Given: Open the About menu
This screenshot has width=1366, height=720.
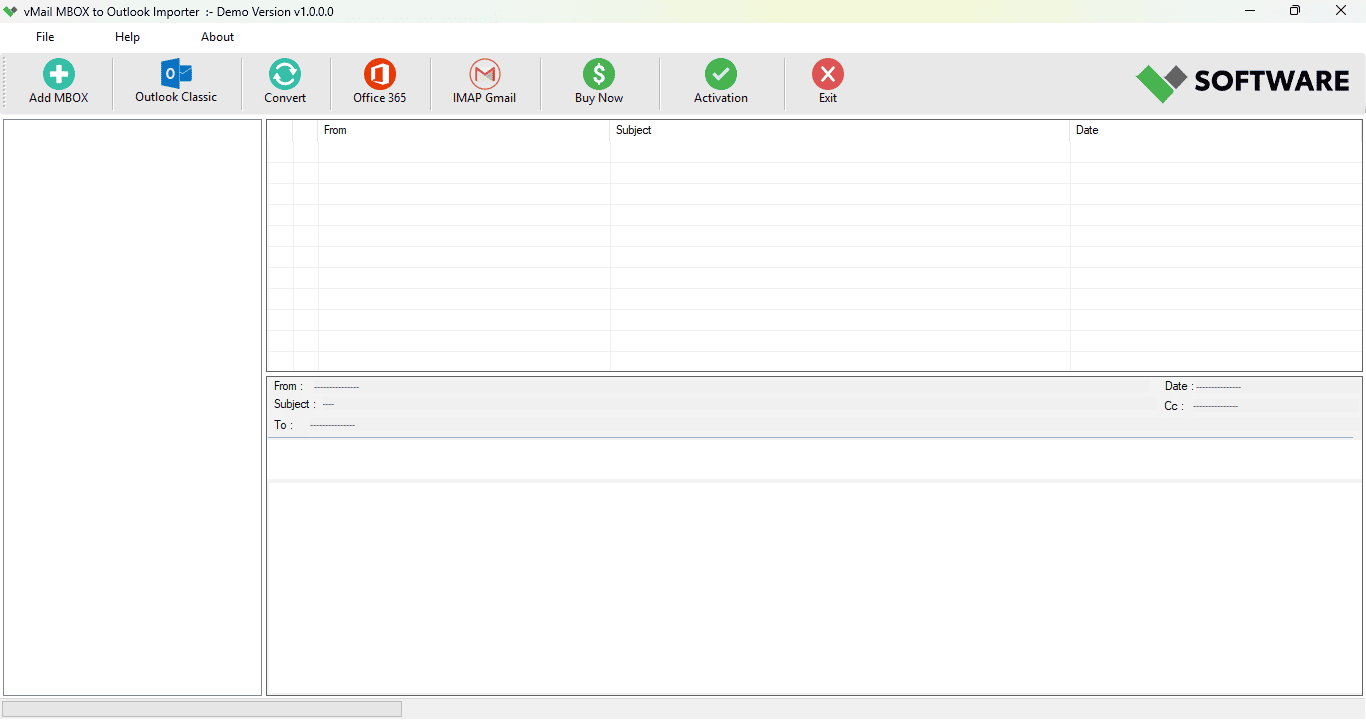Looking at the screenshot, I should (217, 37).
